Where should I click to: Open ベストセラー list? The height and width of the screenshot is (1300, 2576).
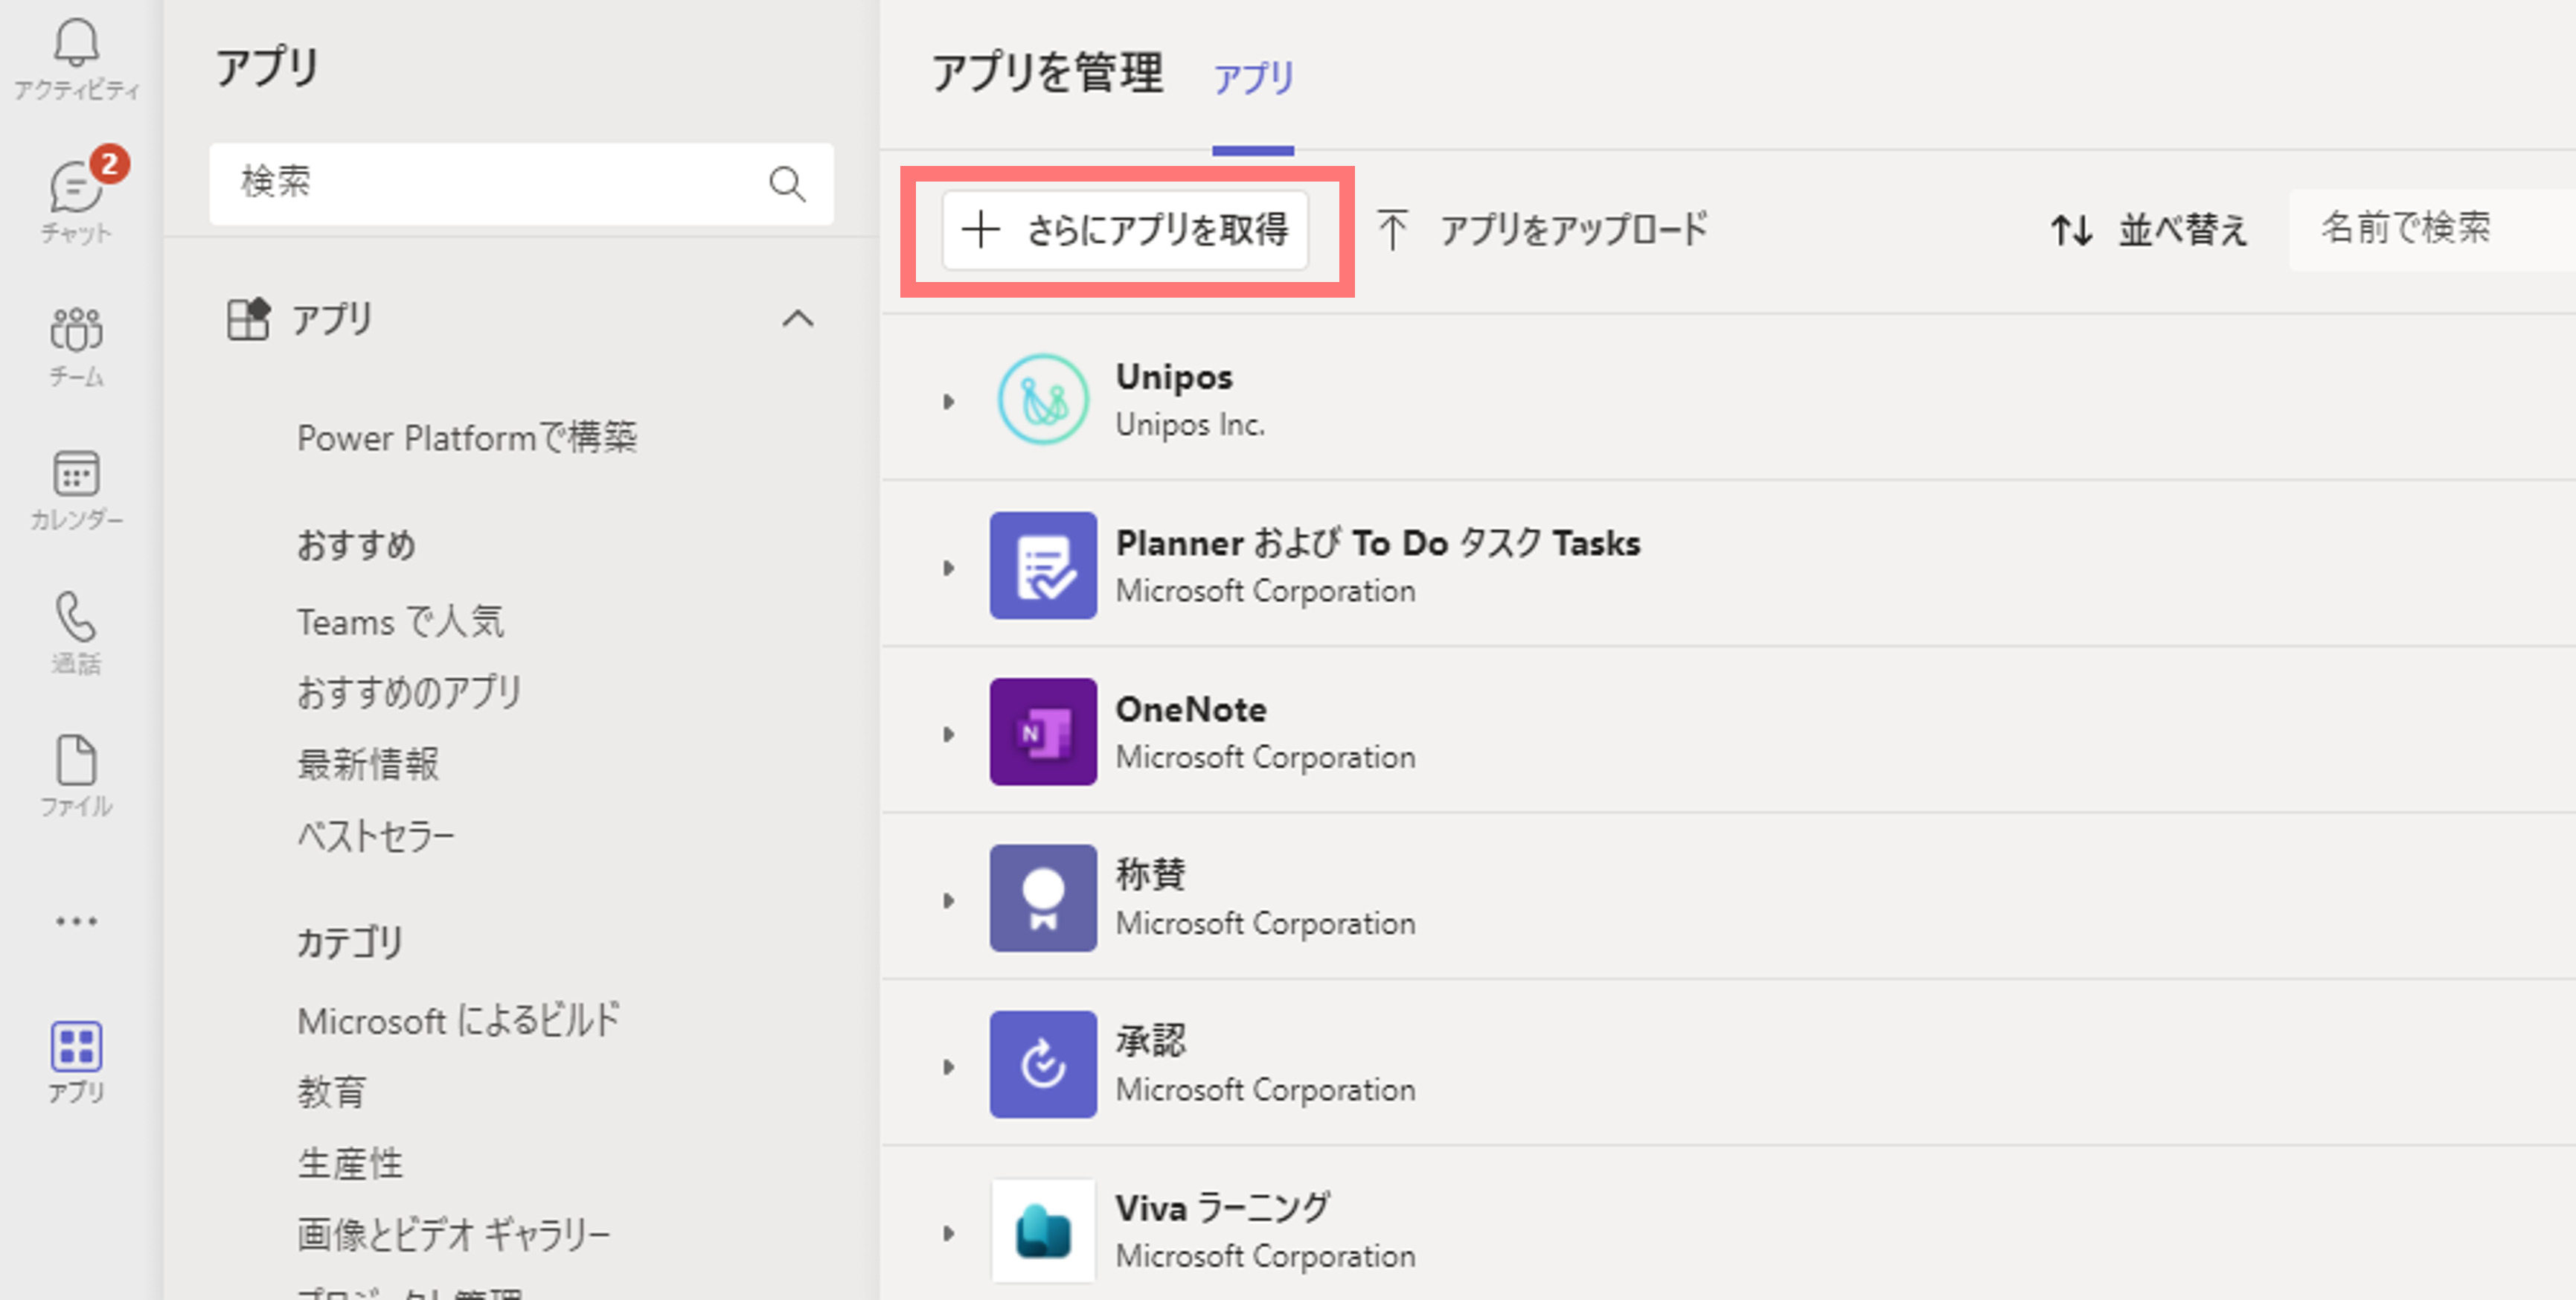pyautogui.click(x=375, y=836)
